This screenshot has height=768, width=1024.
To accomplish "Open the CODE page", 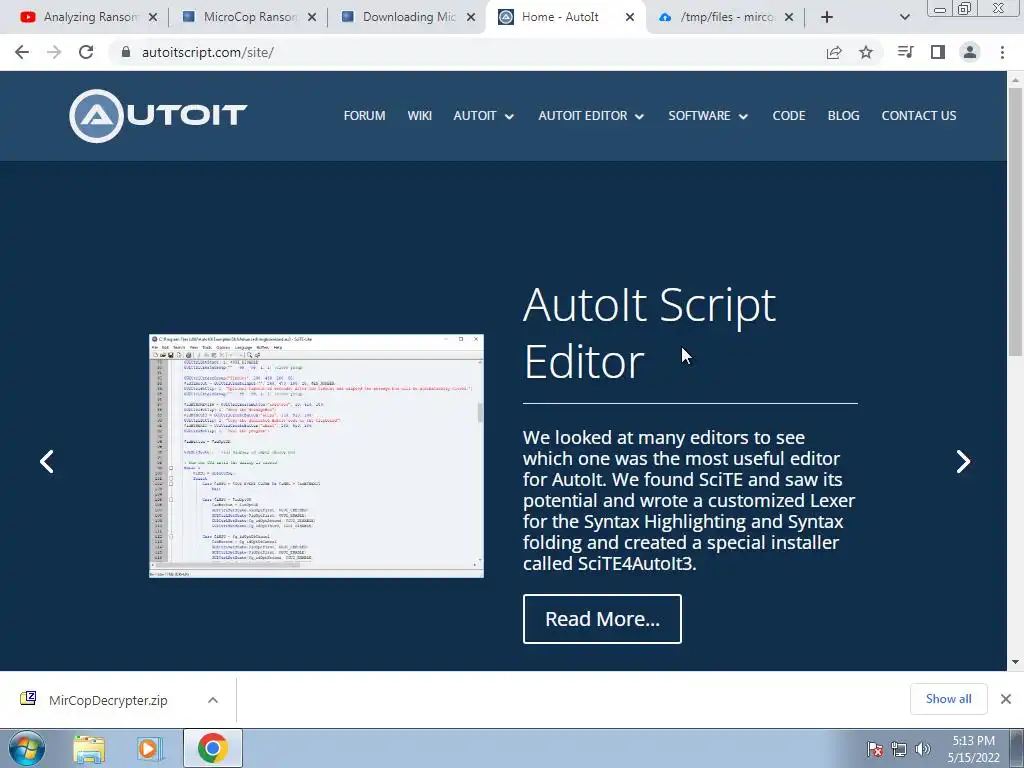I will point(789,116).
